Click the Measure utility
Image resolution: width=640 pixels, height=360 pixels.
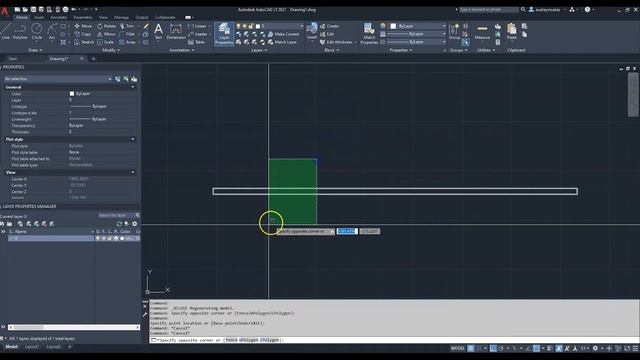coord(482,31)
